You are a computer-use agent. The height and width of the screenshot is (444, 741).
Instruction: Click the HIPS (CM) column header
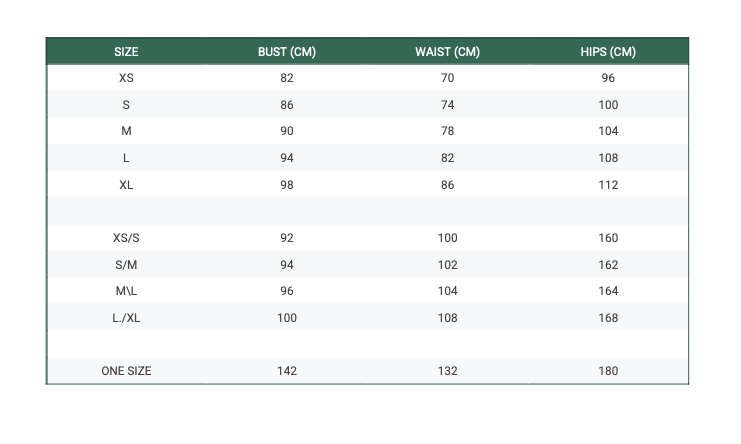pyautogui.click(x=608, y=52)
